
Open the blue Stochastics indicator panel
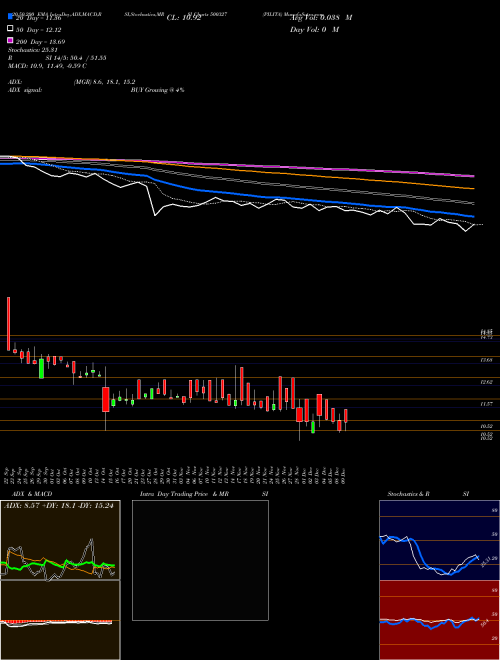[x=439, y=540]
